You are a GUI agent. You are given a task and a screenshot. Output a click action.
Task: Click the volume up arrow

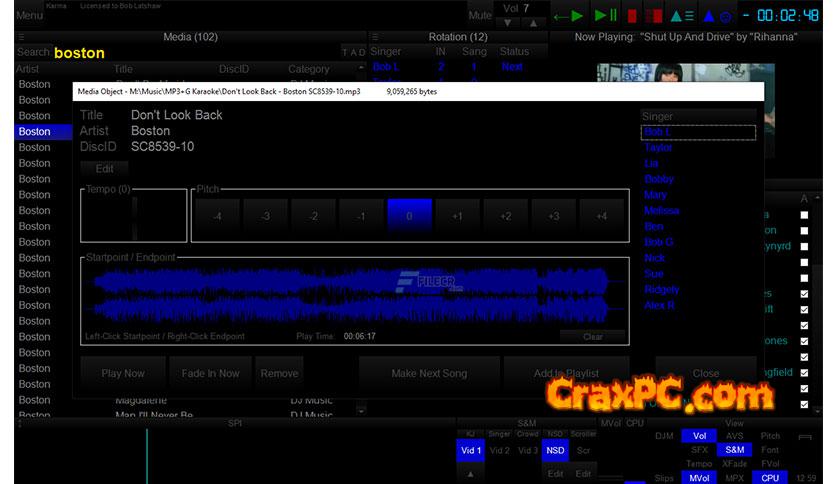point(534,23)
